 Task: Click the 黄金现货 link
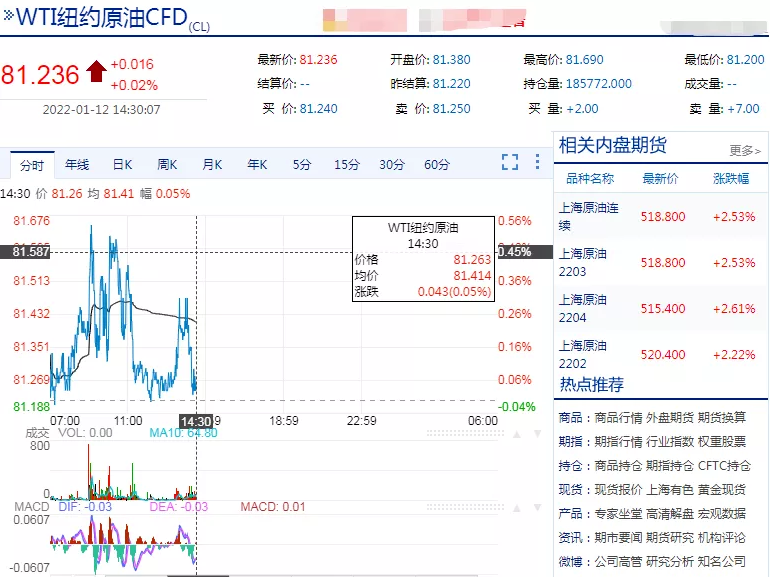tap(722, 490)
